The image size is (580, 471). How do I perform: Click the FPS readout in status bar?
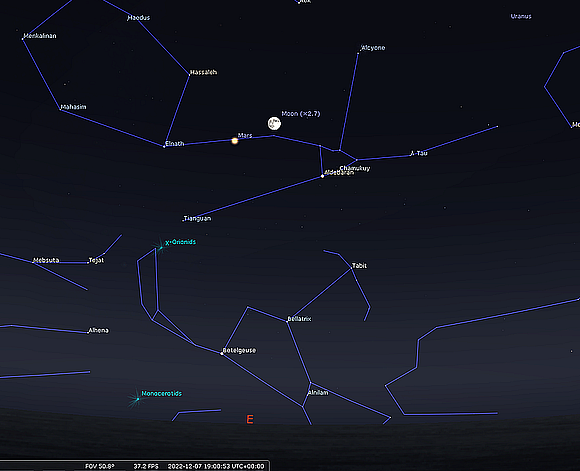146,466
